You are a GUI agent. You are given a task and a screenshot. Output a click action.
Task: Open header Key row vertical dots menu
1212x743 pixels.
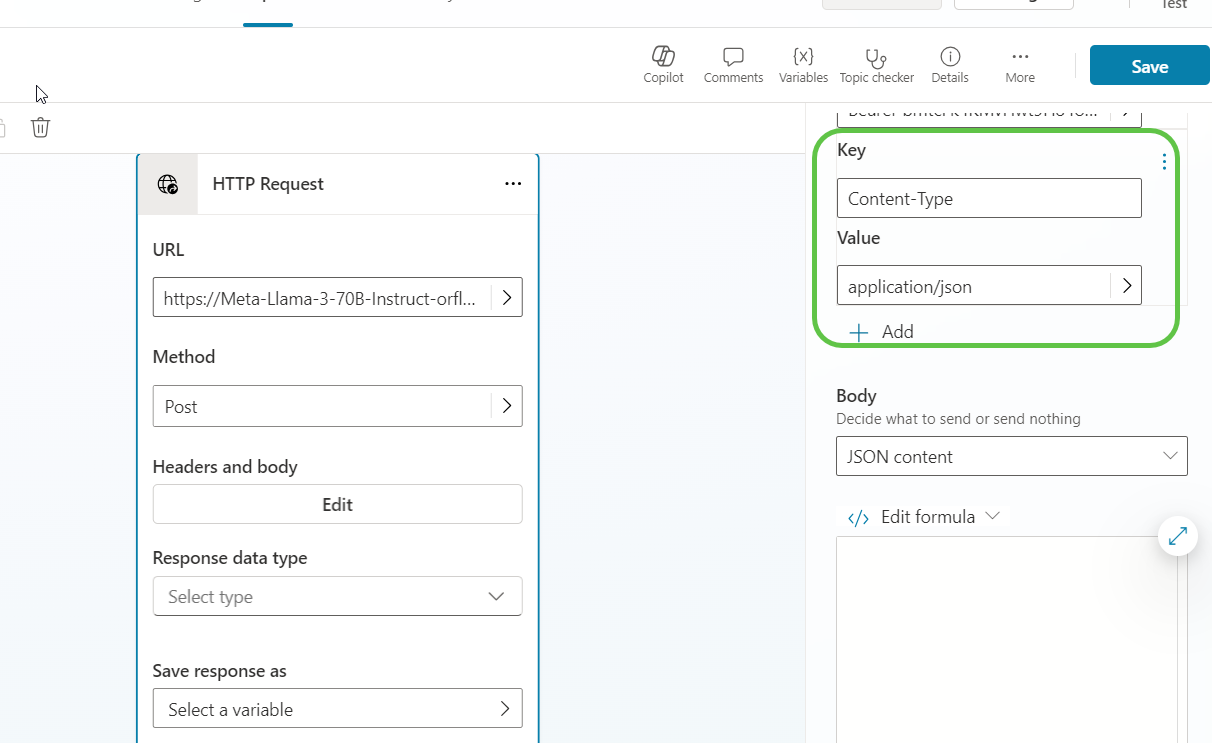[1164, 162]
